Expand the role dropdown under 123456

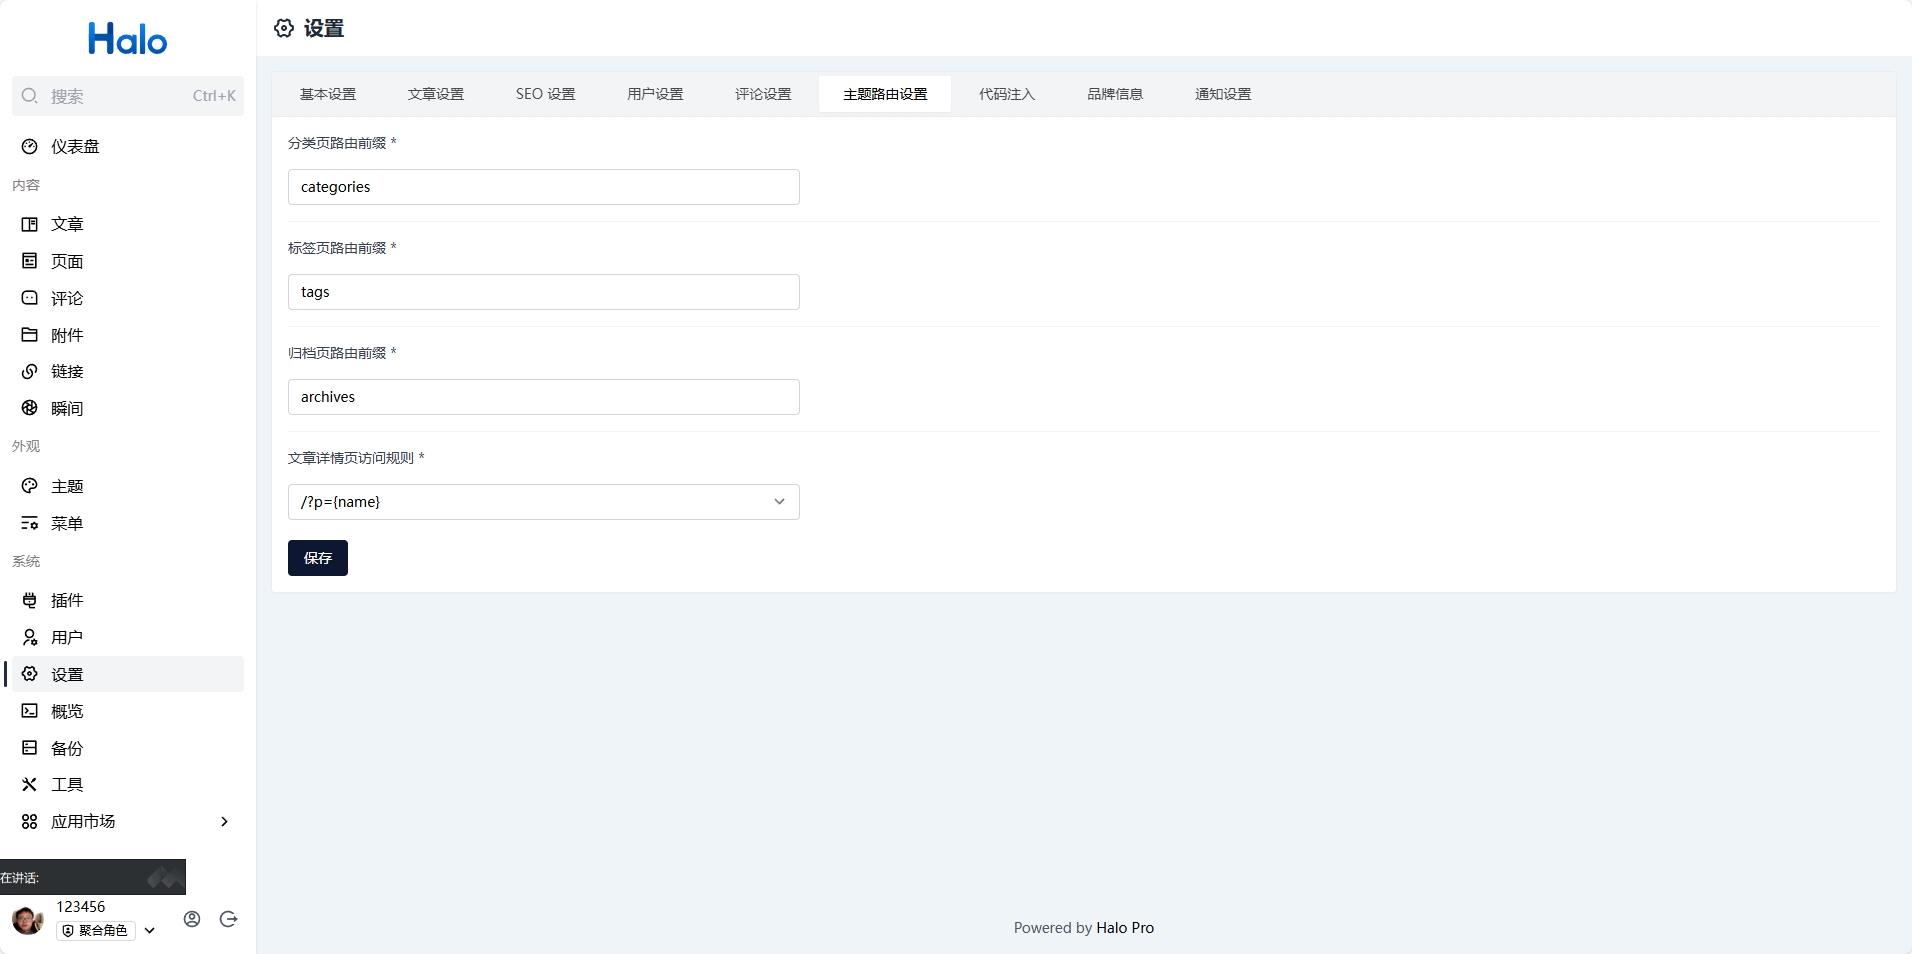[150, 931]
